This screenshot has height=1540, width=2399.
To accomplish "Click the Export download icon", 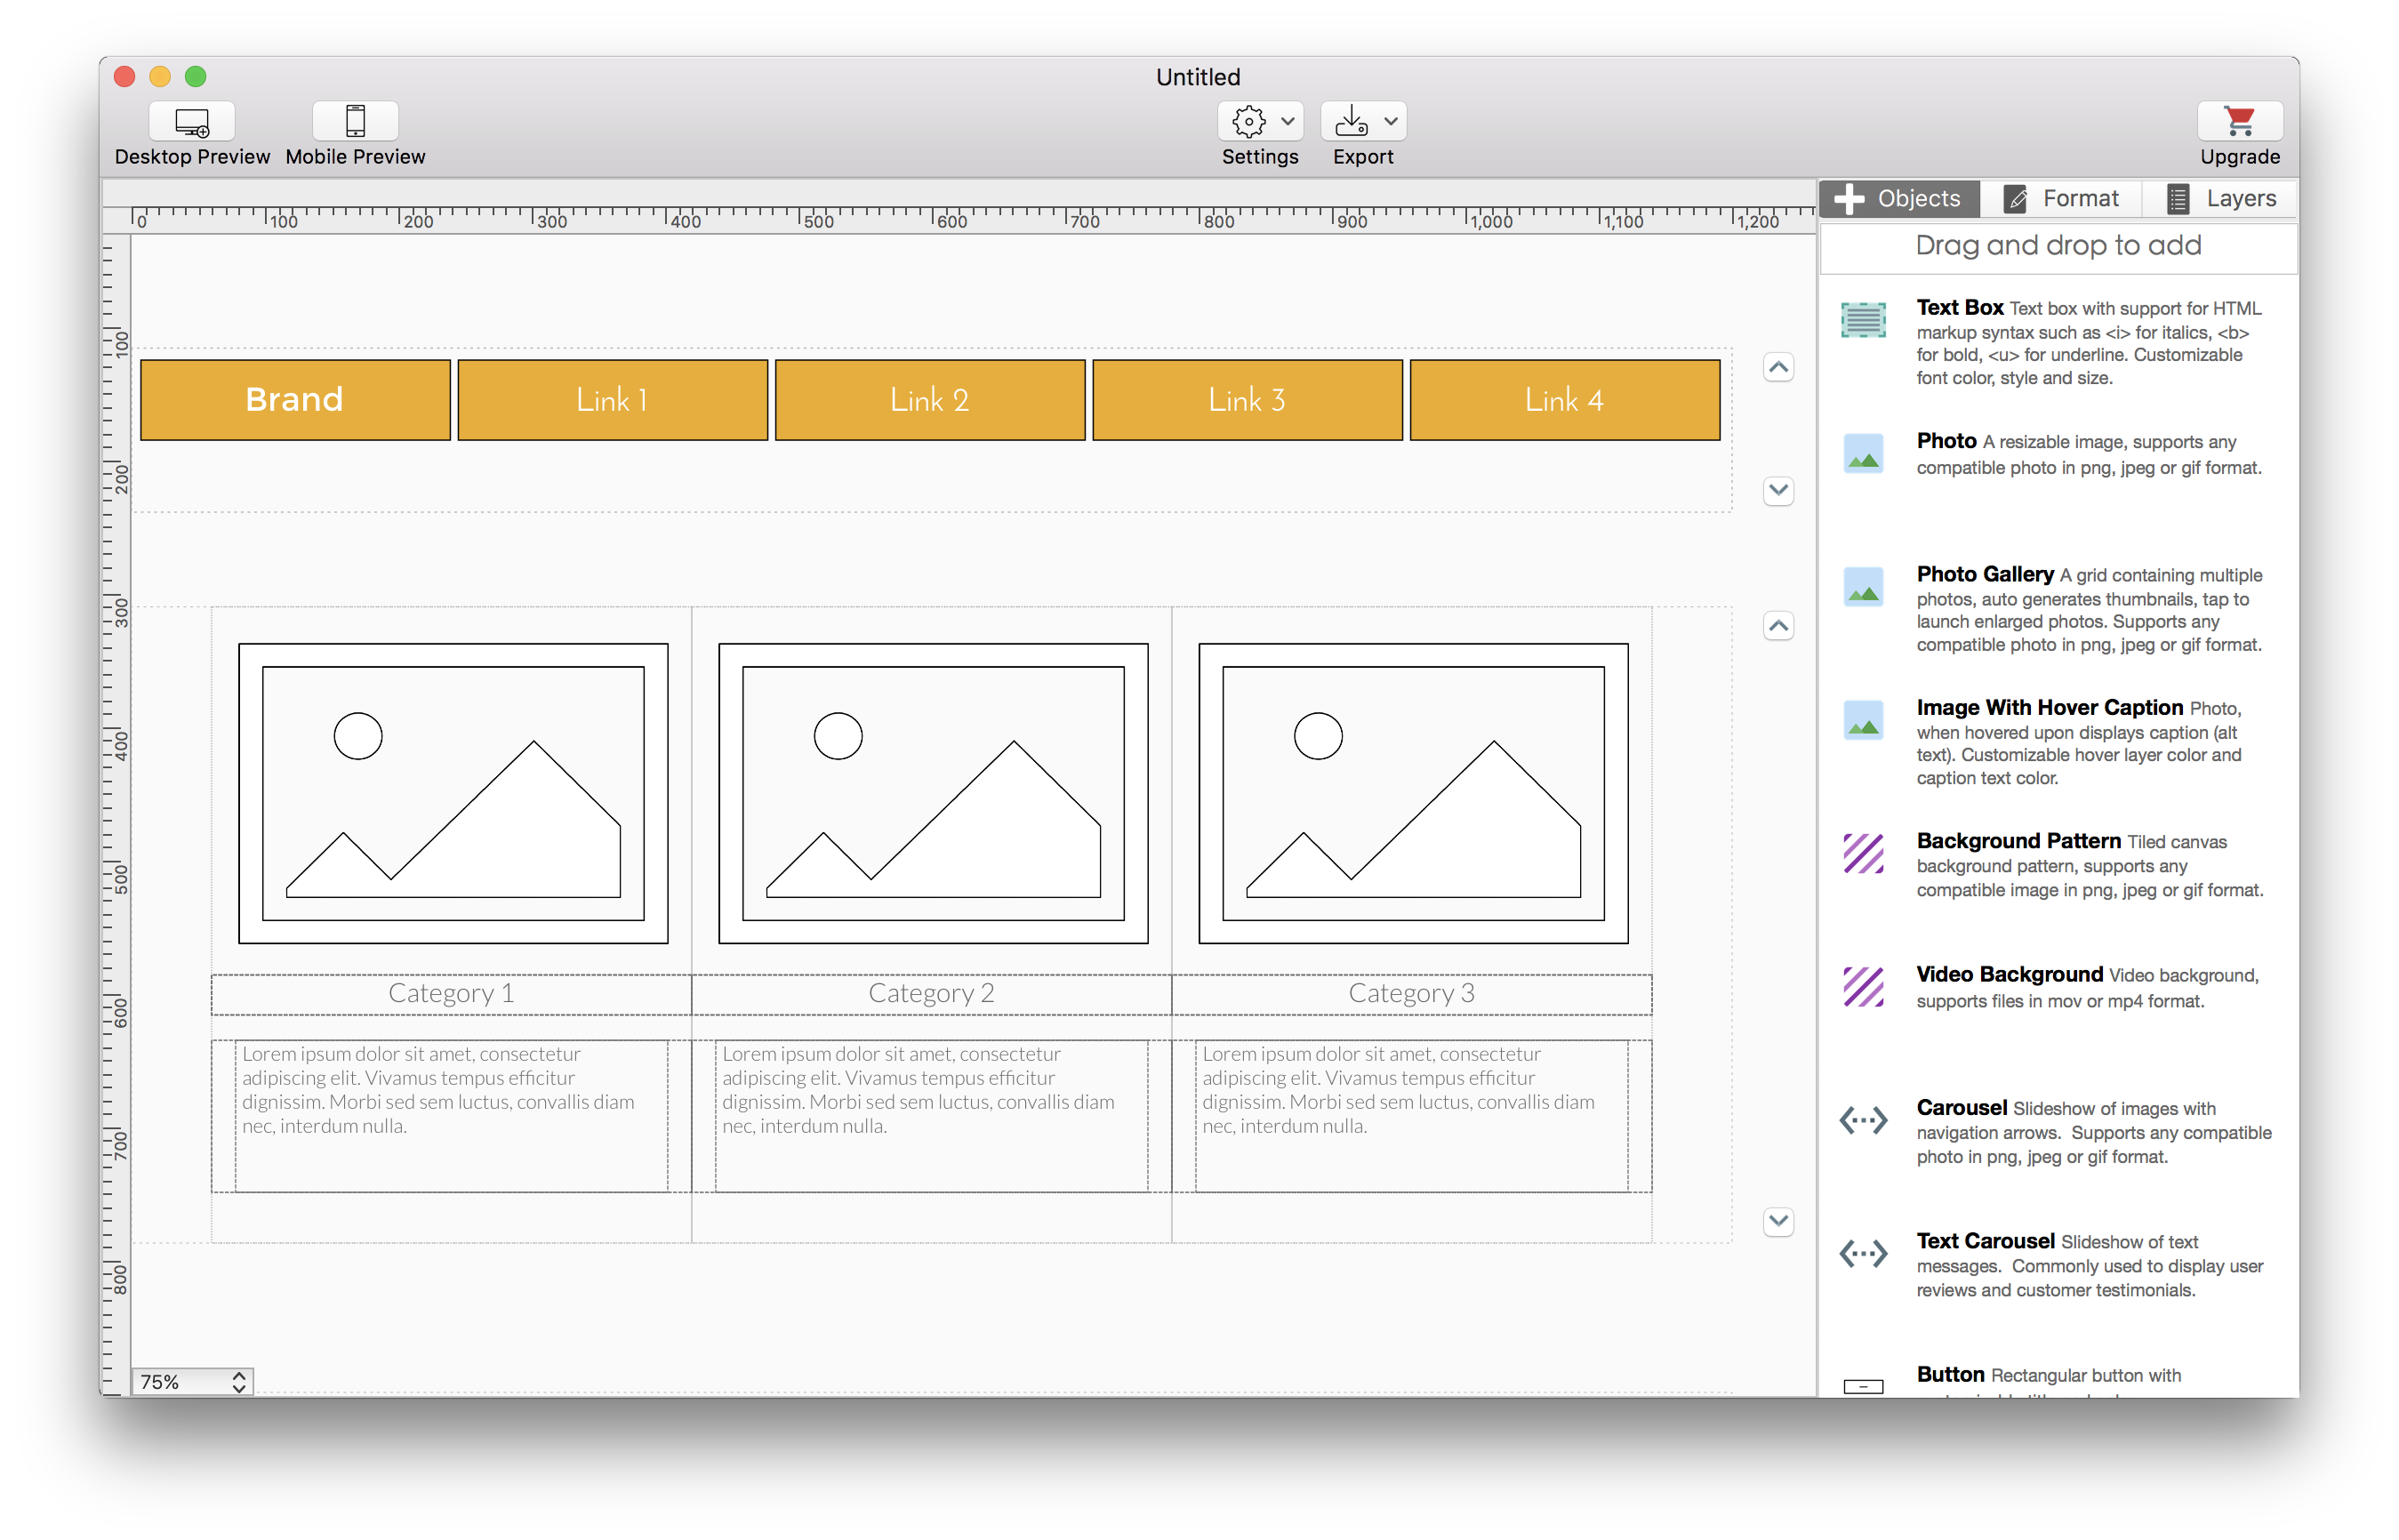I will tap(1351, 122).
